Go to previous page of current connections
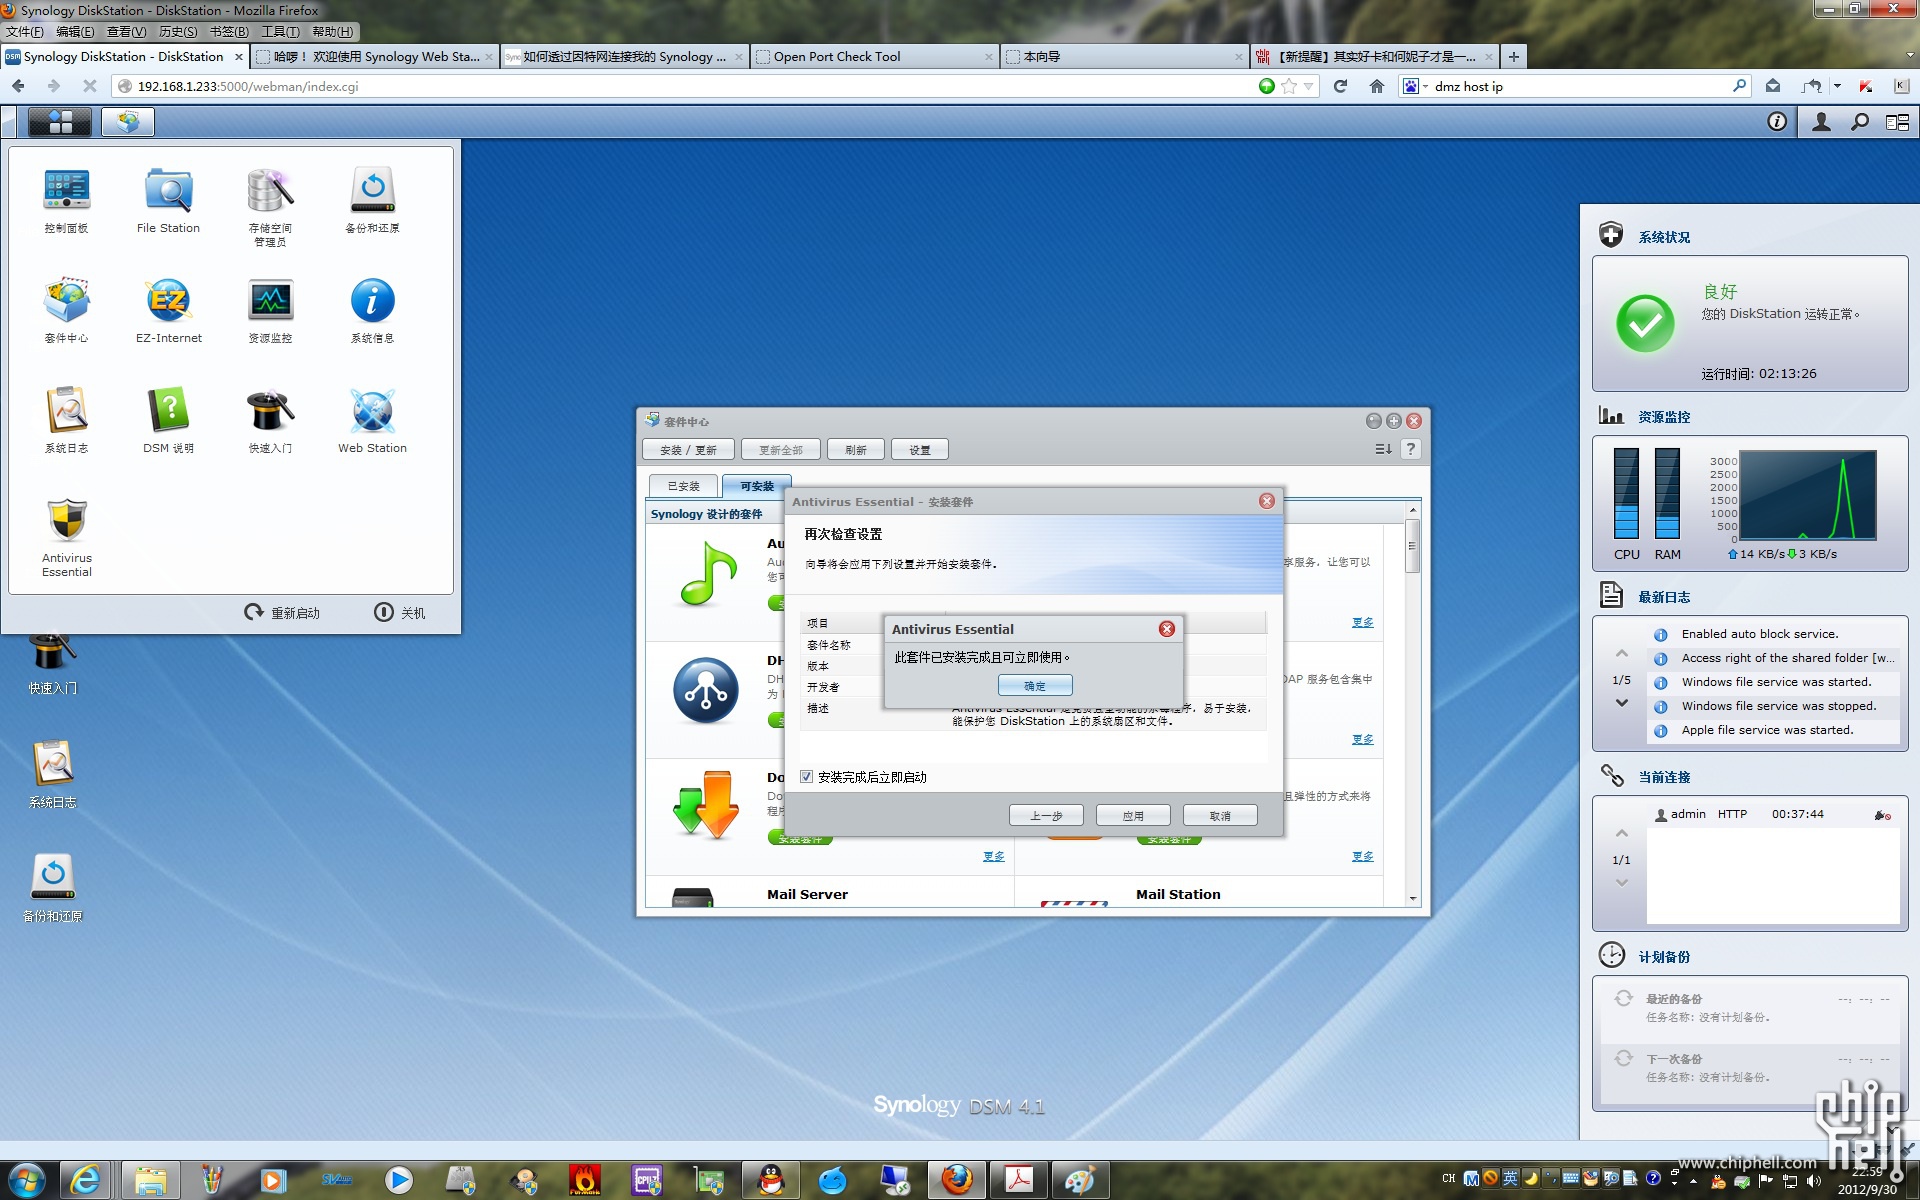This screenshot has height=1200, width=1920. 1621,833
